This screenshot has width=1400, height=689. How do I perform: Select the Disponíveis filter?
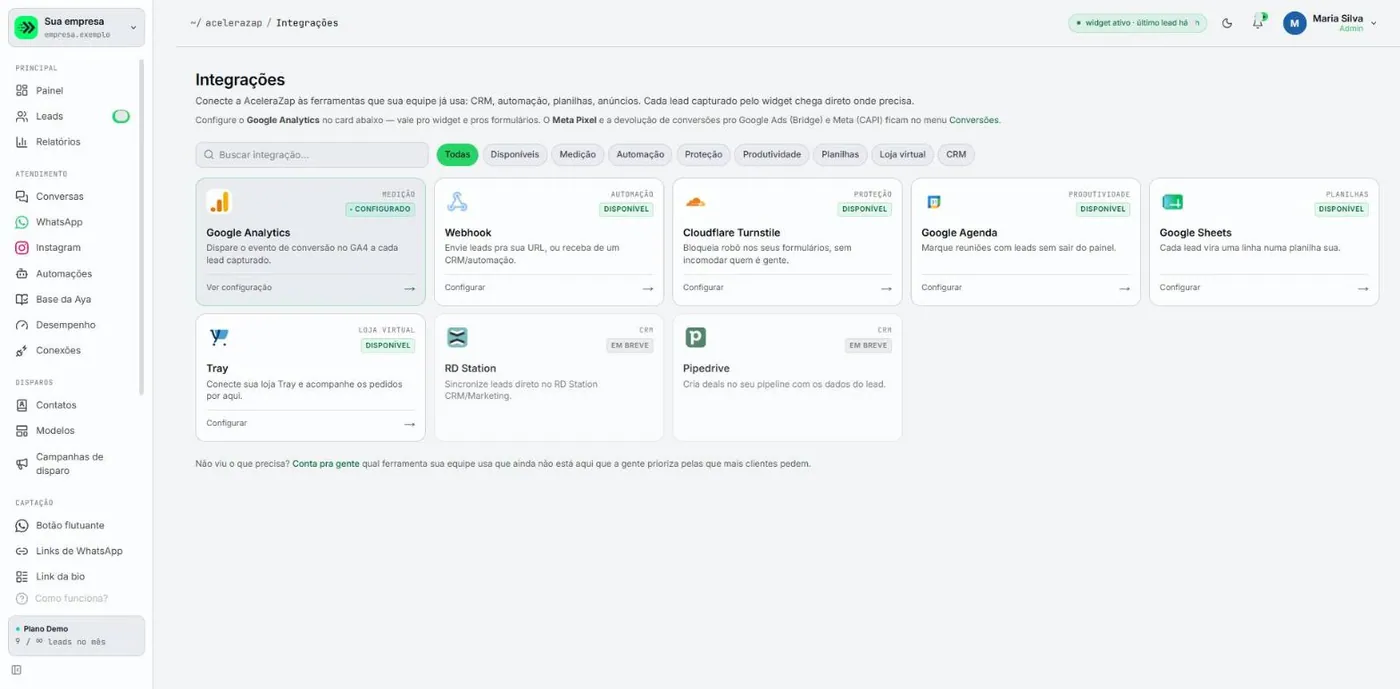(515, 155)
